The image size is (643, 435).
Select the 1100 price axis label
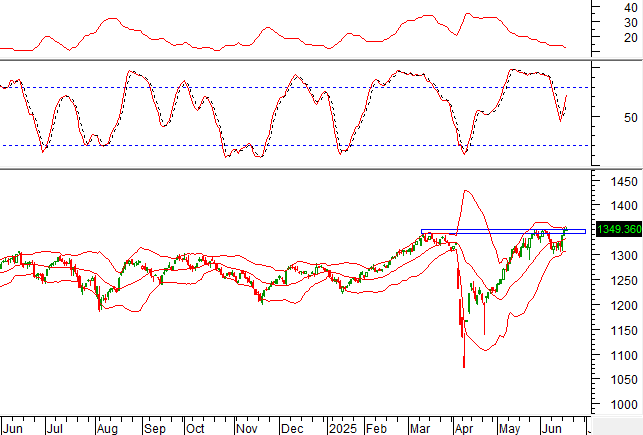coord(624,355)
